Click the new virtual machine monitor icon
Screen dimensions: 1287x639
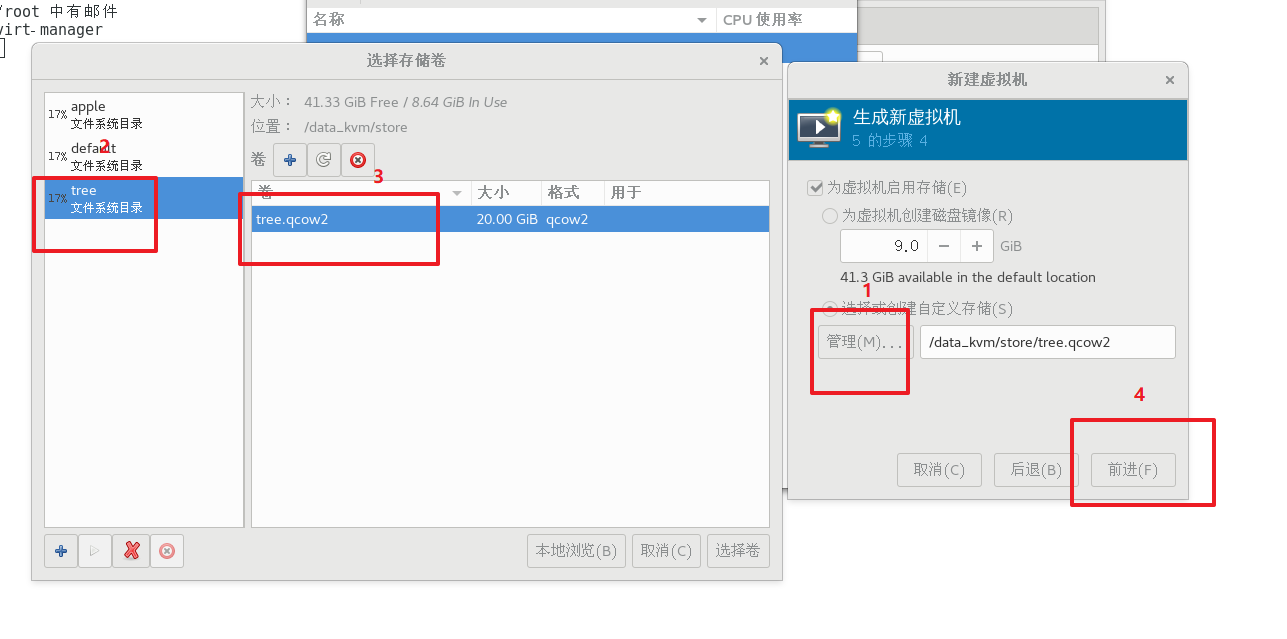pyautogui.click(x=819, y=128)
